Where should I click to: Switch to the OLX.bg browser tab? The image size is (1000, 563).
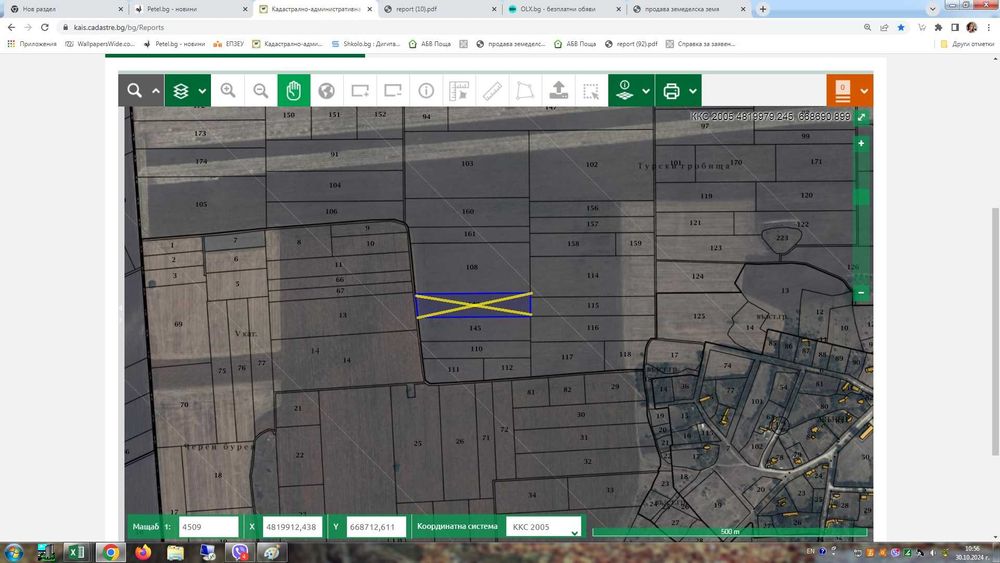(x=560, y=8)
